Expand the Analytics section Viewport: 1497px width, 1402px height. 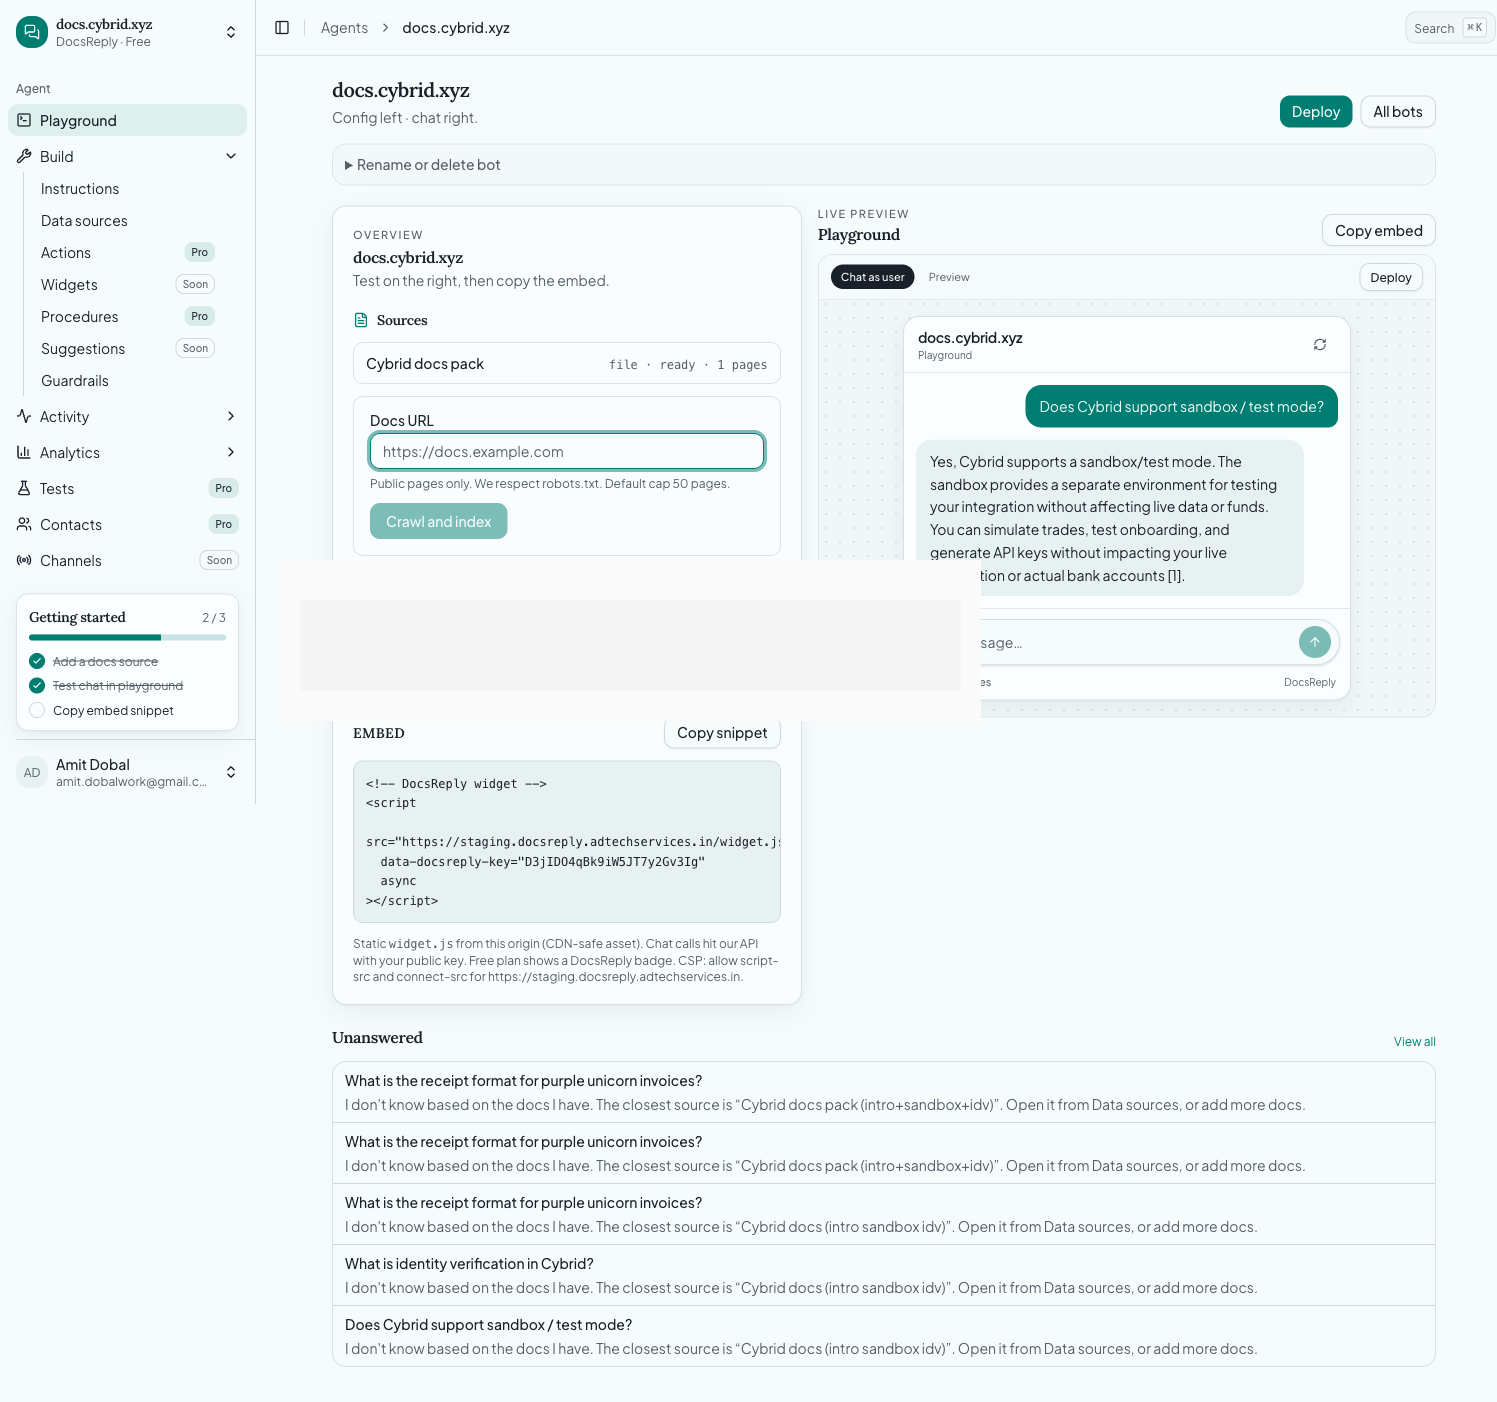(231, 452)
